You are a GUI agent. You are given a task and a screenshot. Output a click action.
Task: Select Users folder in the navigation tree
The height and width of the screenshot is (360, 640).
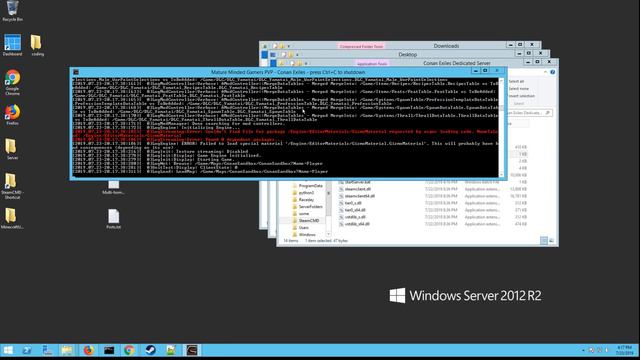pos(301,227)
